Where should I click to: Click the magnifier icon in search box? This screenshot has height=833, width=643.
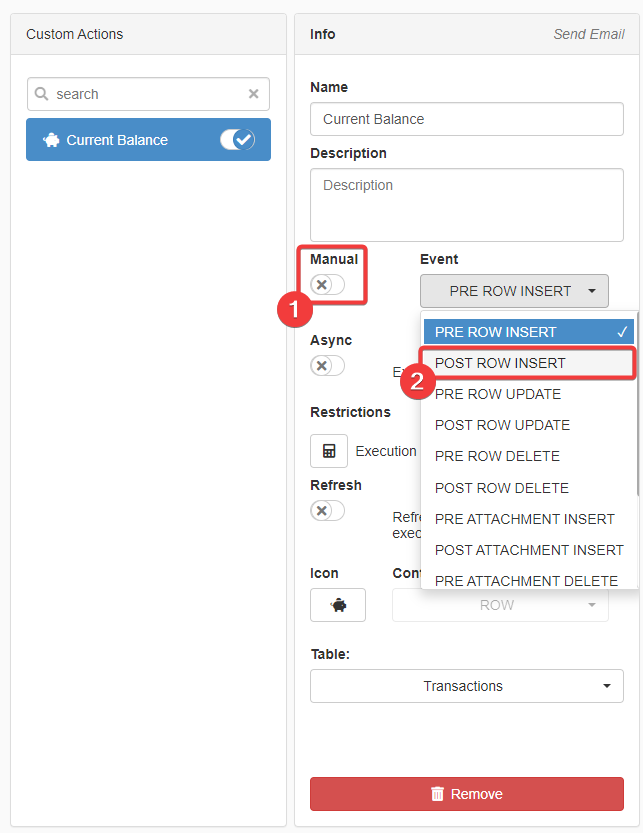point(42,94)
